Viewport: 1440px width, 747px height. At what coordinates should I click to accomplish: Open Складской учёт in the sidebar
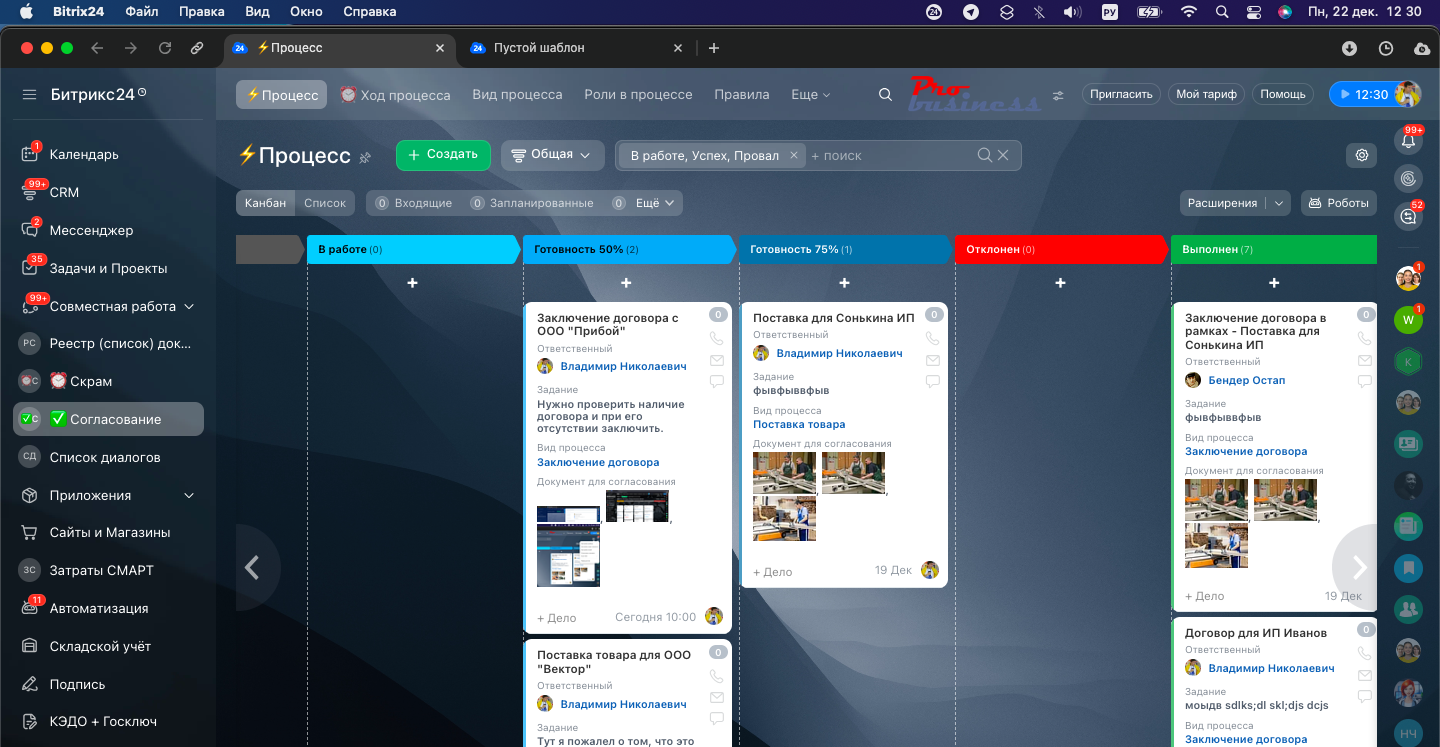(x=100, y=646)
